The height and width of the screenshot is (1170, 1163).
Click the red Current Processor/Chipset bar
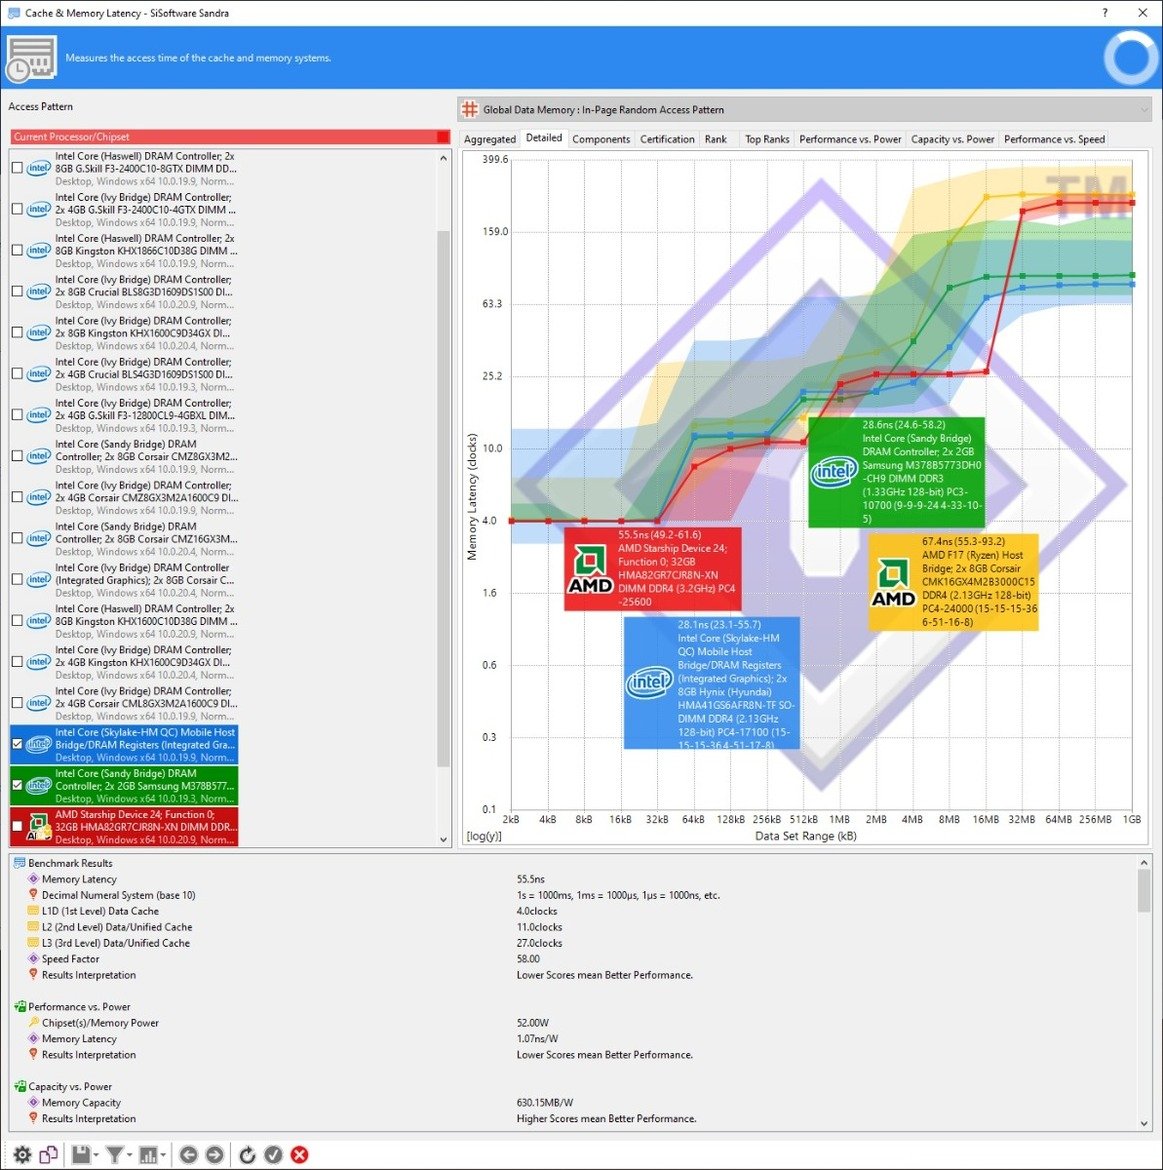click(x=231, y=137)
